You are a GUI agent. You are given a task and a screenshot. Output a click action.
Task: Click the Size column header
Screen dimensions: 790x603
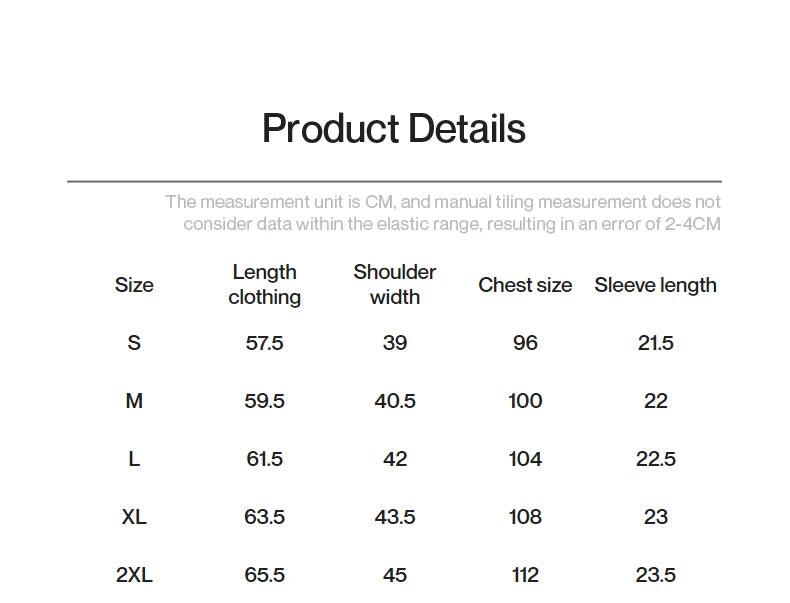tap(134, 285)
